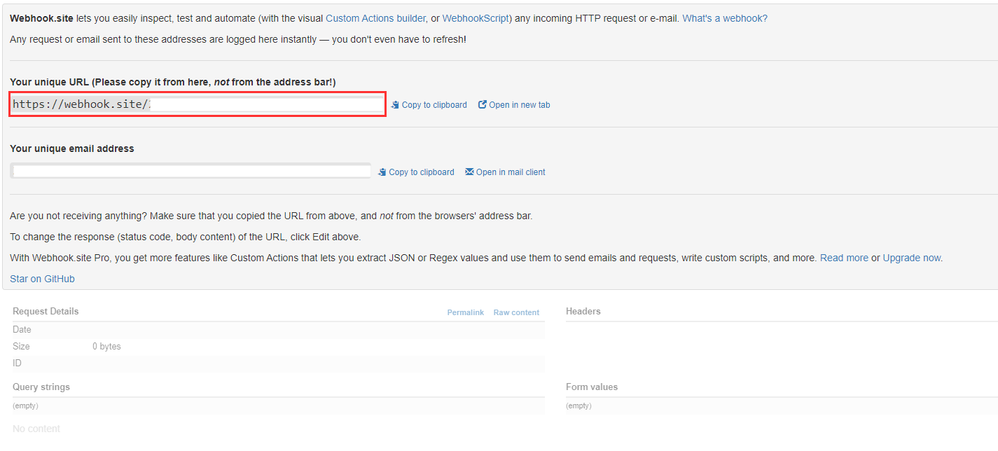The height and width of the screenshot is (451, 998).
Task: Click clipboard icon beside the unique URL
Action: pos(395,105)
